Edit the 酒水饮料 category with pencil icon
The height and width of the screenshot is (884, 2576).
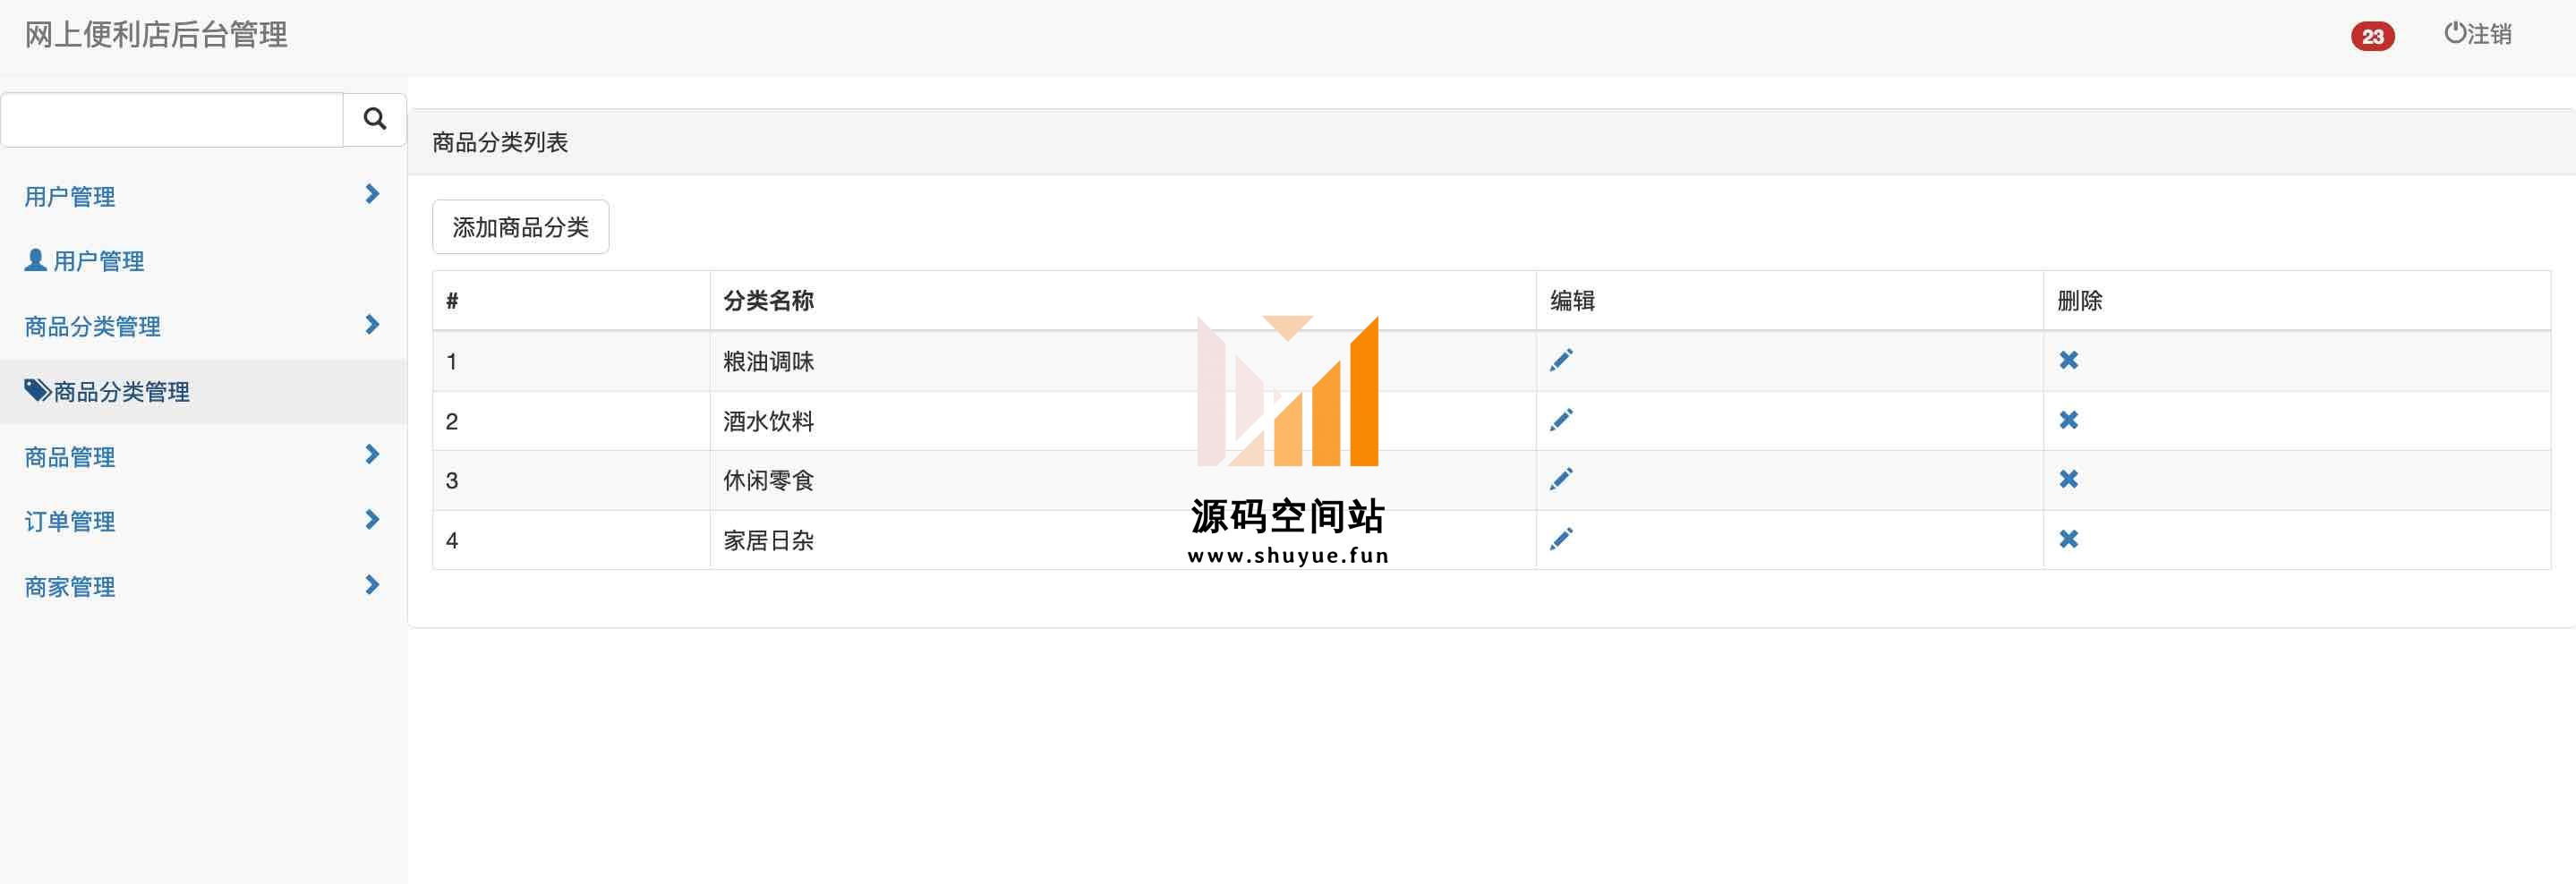coord(1561,420)
